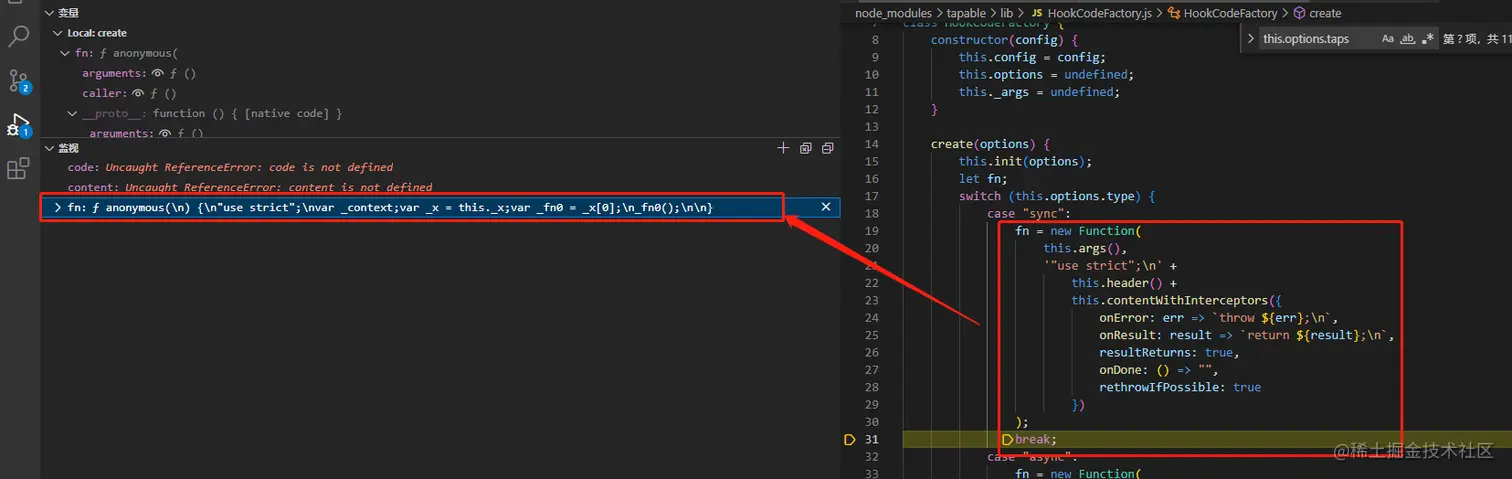Screen dimensions: 1512x479
Task: Click the this.header() + code line
Action: (1124, 283)
